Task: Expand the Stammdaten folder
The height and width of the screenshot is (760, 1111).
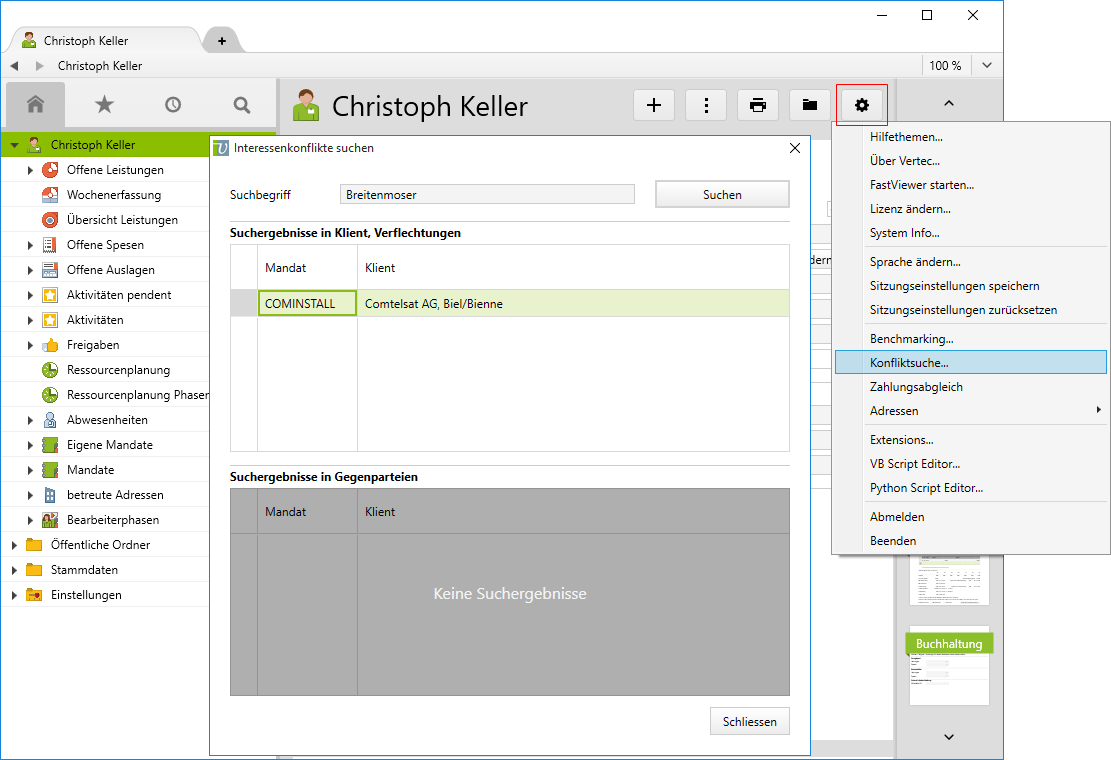Action: 14,570
